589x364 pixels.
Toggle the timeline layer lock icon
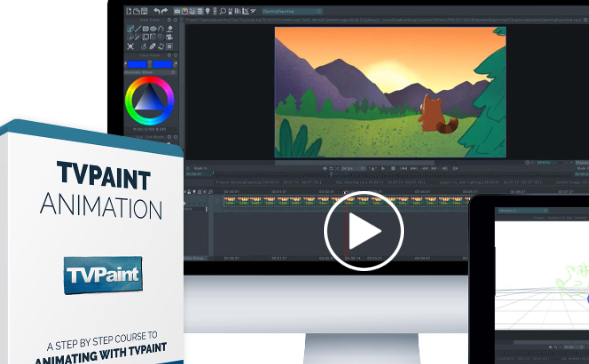[189, 192]
